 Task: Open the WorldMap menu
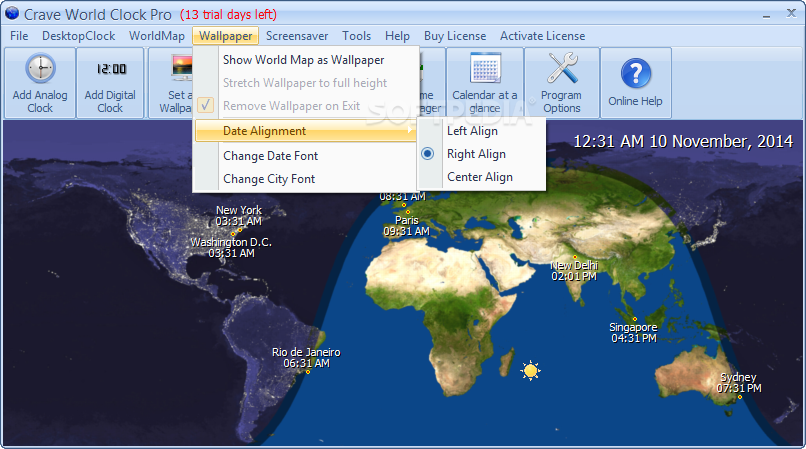(157, 36)
